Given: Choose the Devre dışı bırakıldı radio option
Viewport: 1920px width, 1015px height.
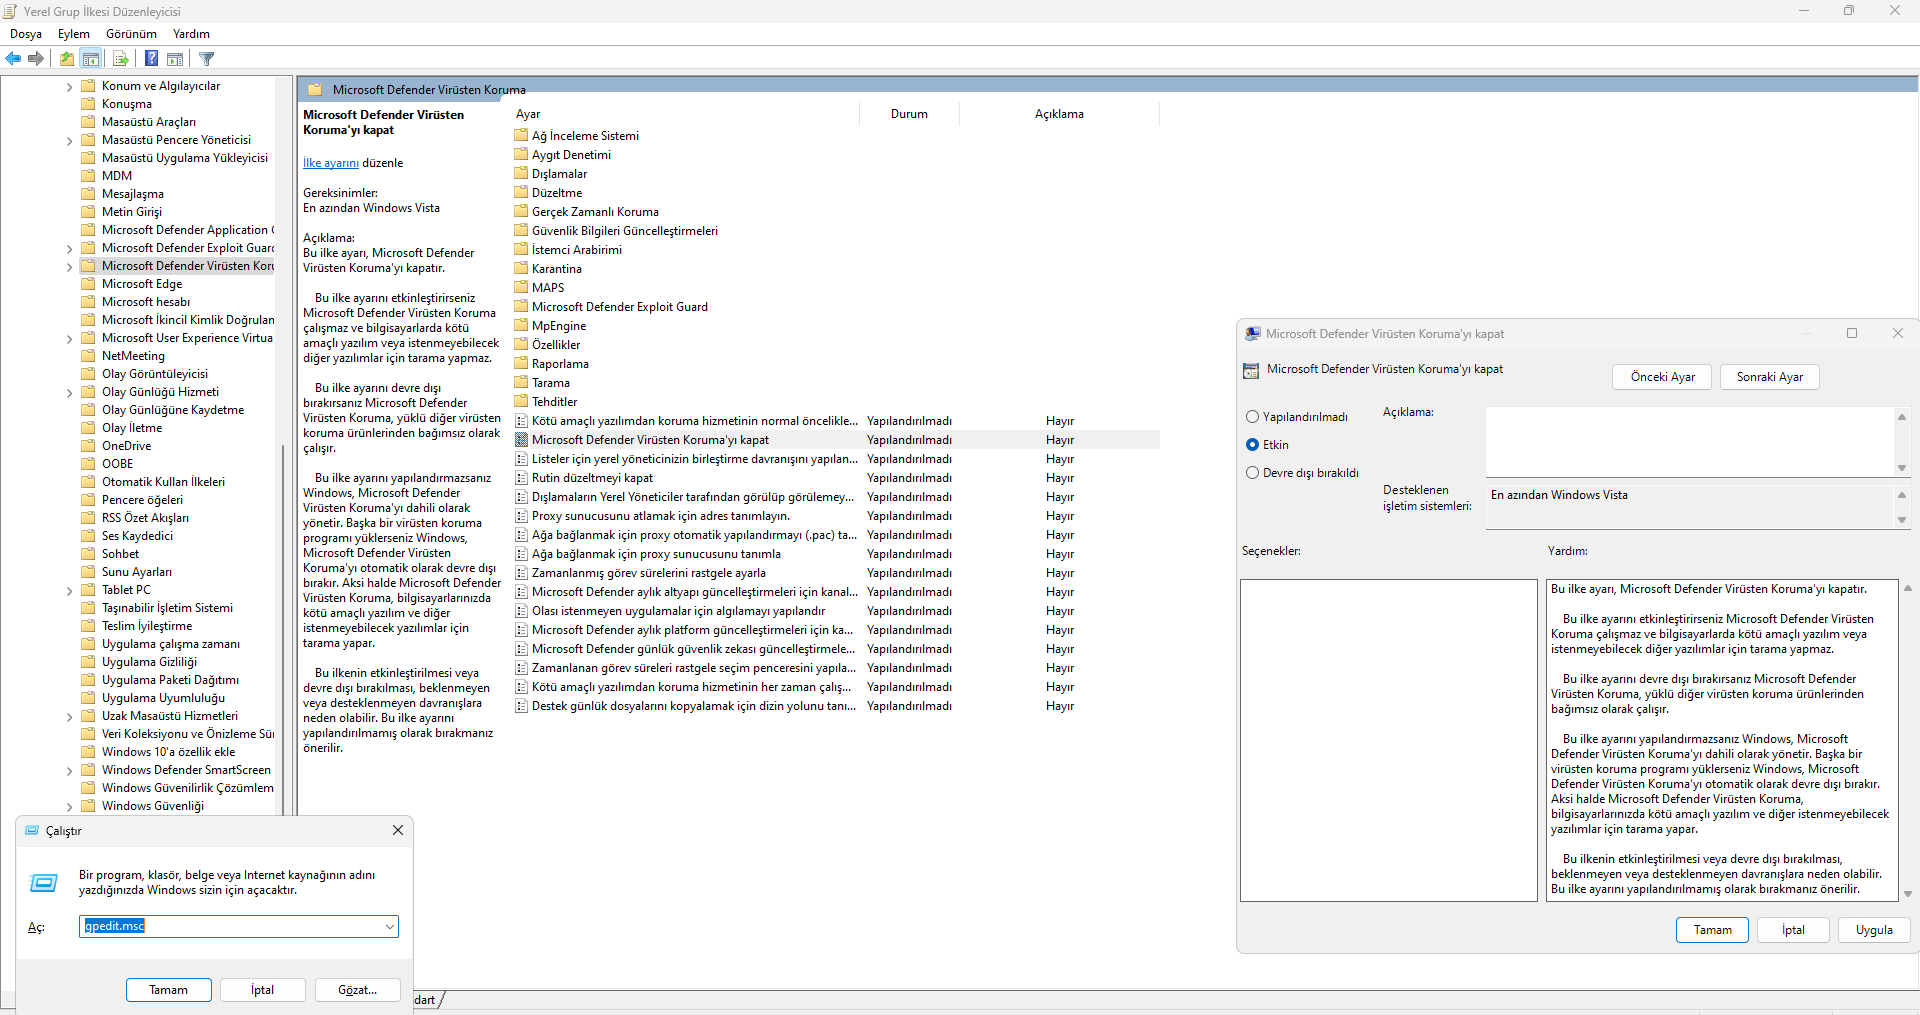Looking at the screenshot, I should pyautogui.click(x=1252, y=473).
